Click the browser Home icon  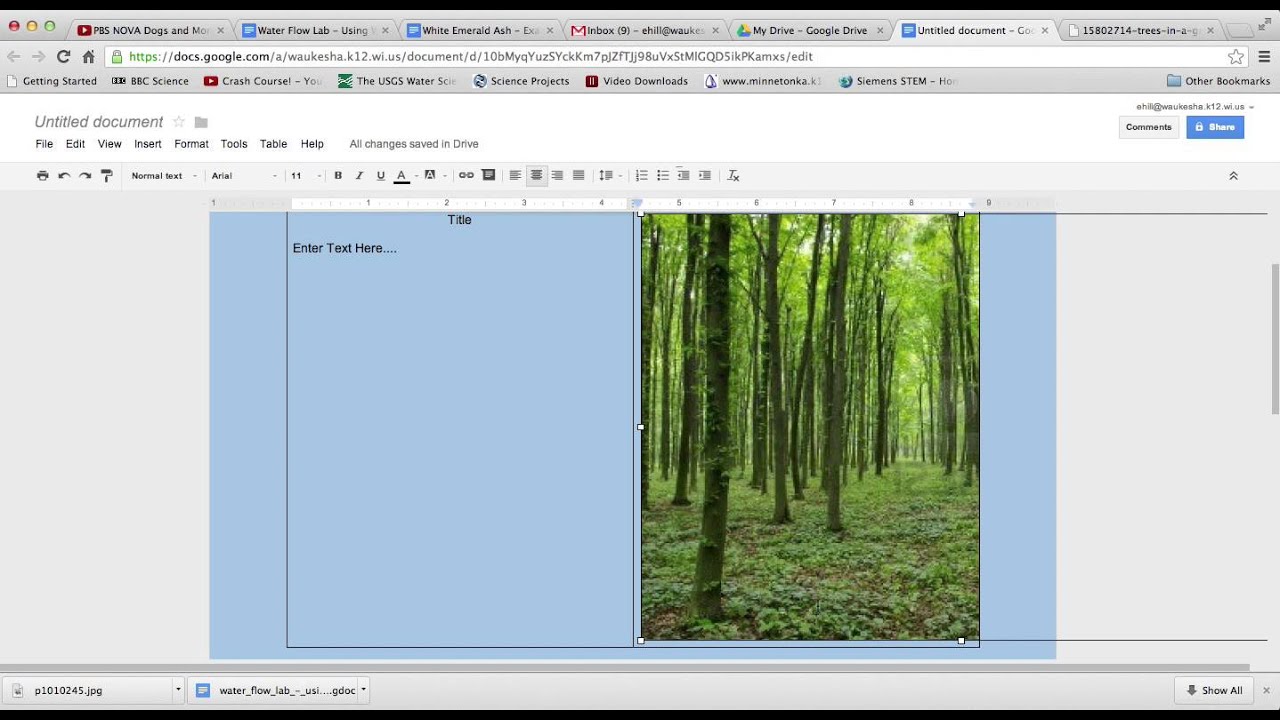point(88,57)
